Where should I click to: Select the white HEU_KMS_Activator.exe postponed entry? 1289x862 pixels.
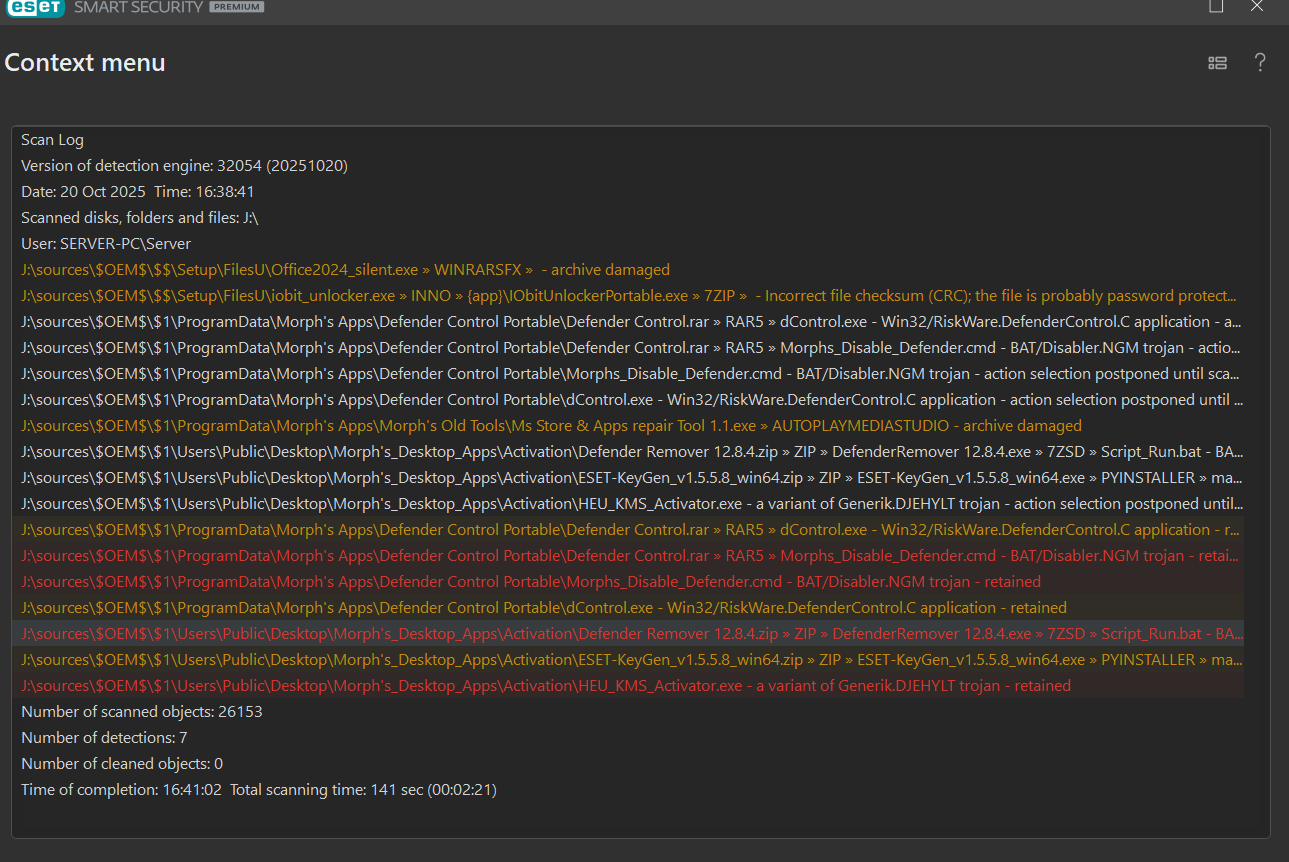pyautogui.click(x=630, y=504)
